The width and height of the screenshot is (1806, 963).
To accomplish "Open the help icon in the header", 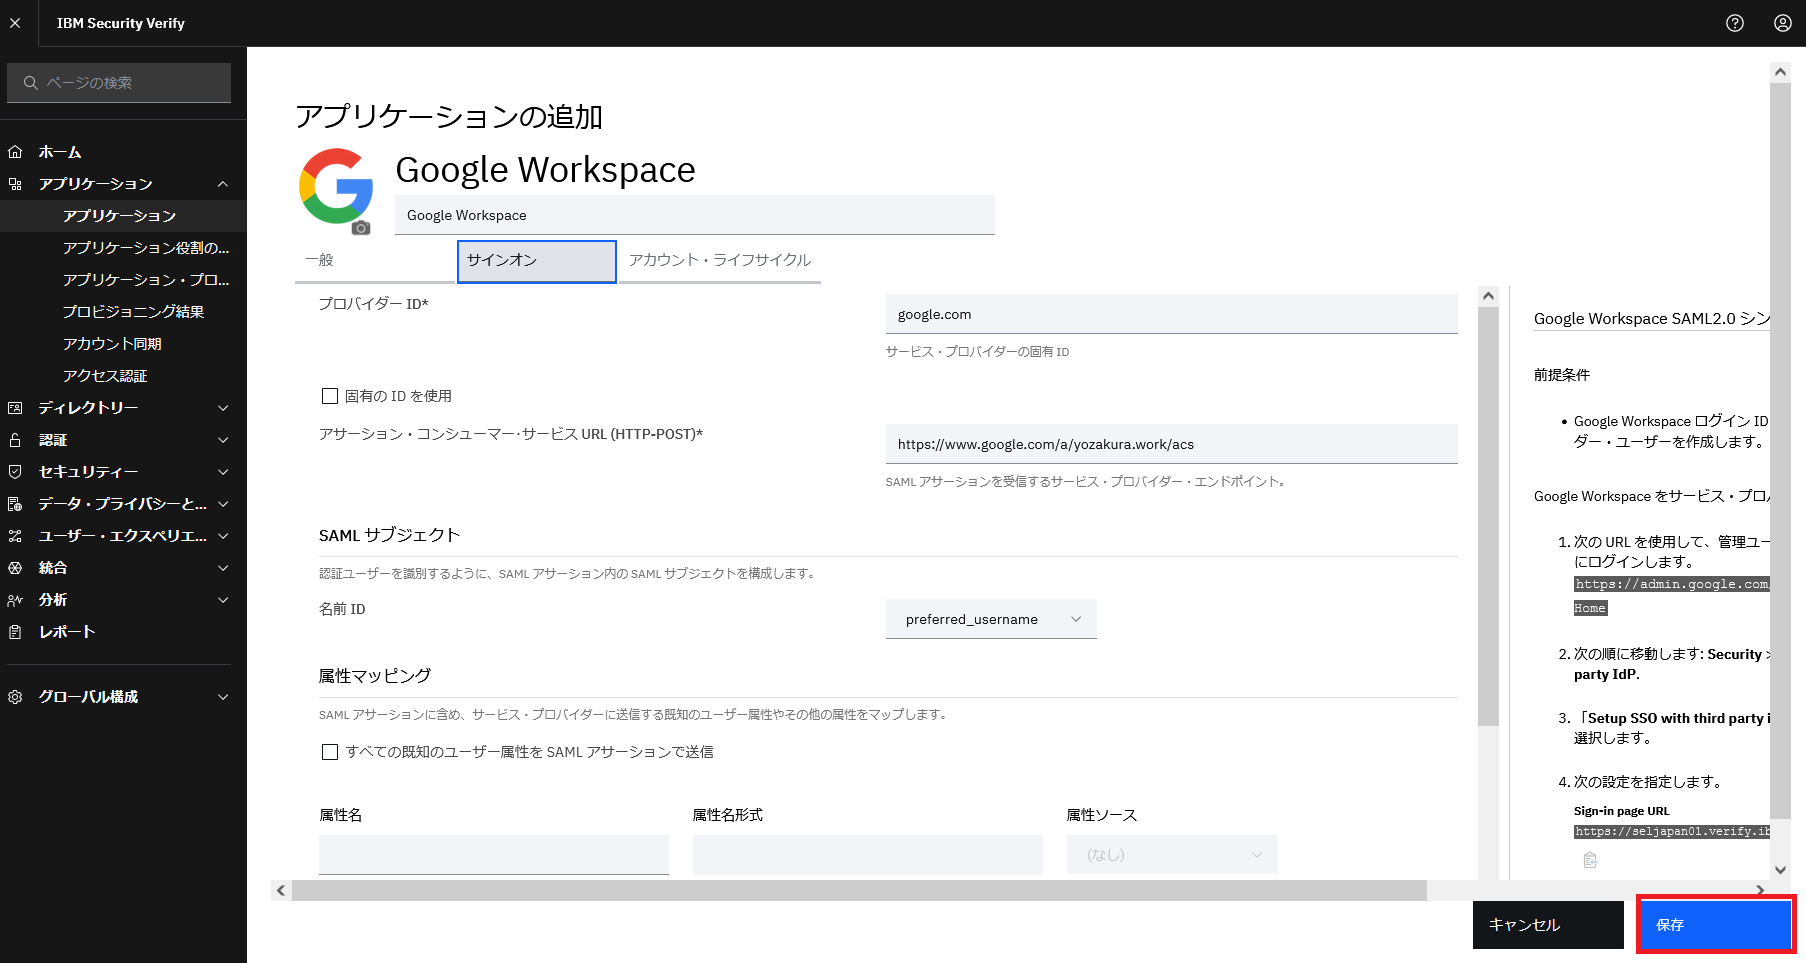I will tap(1735, 23).
